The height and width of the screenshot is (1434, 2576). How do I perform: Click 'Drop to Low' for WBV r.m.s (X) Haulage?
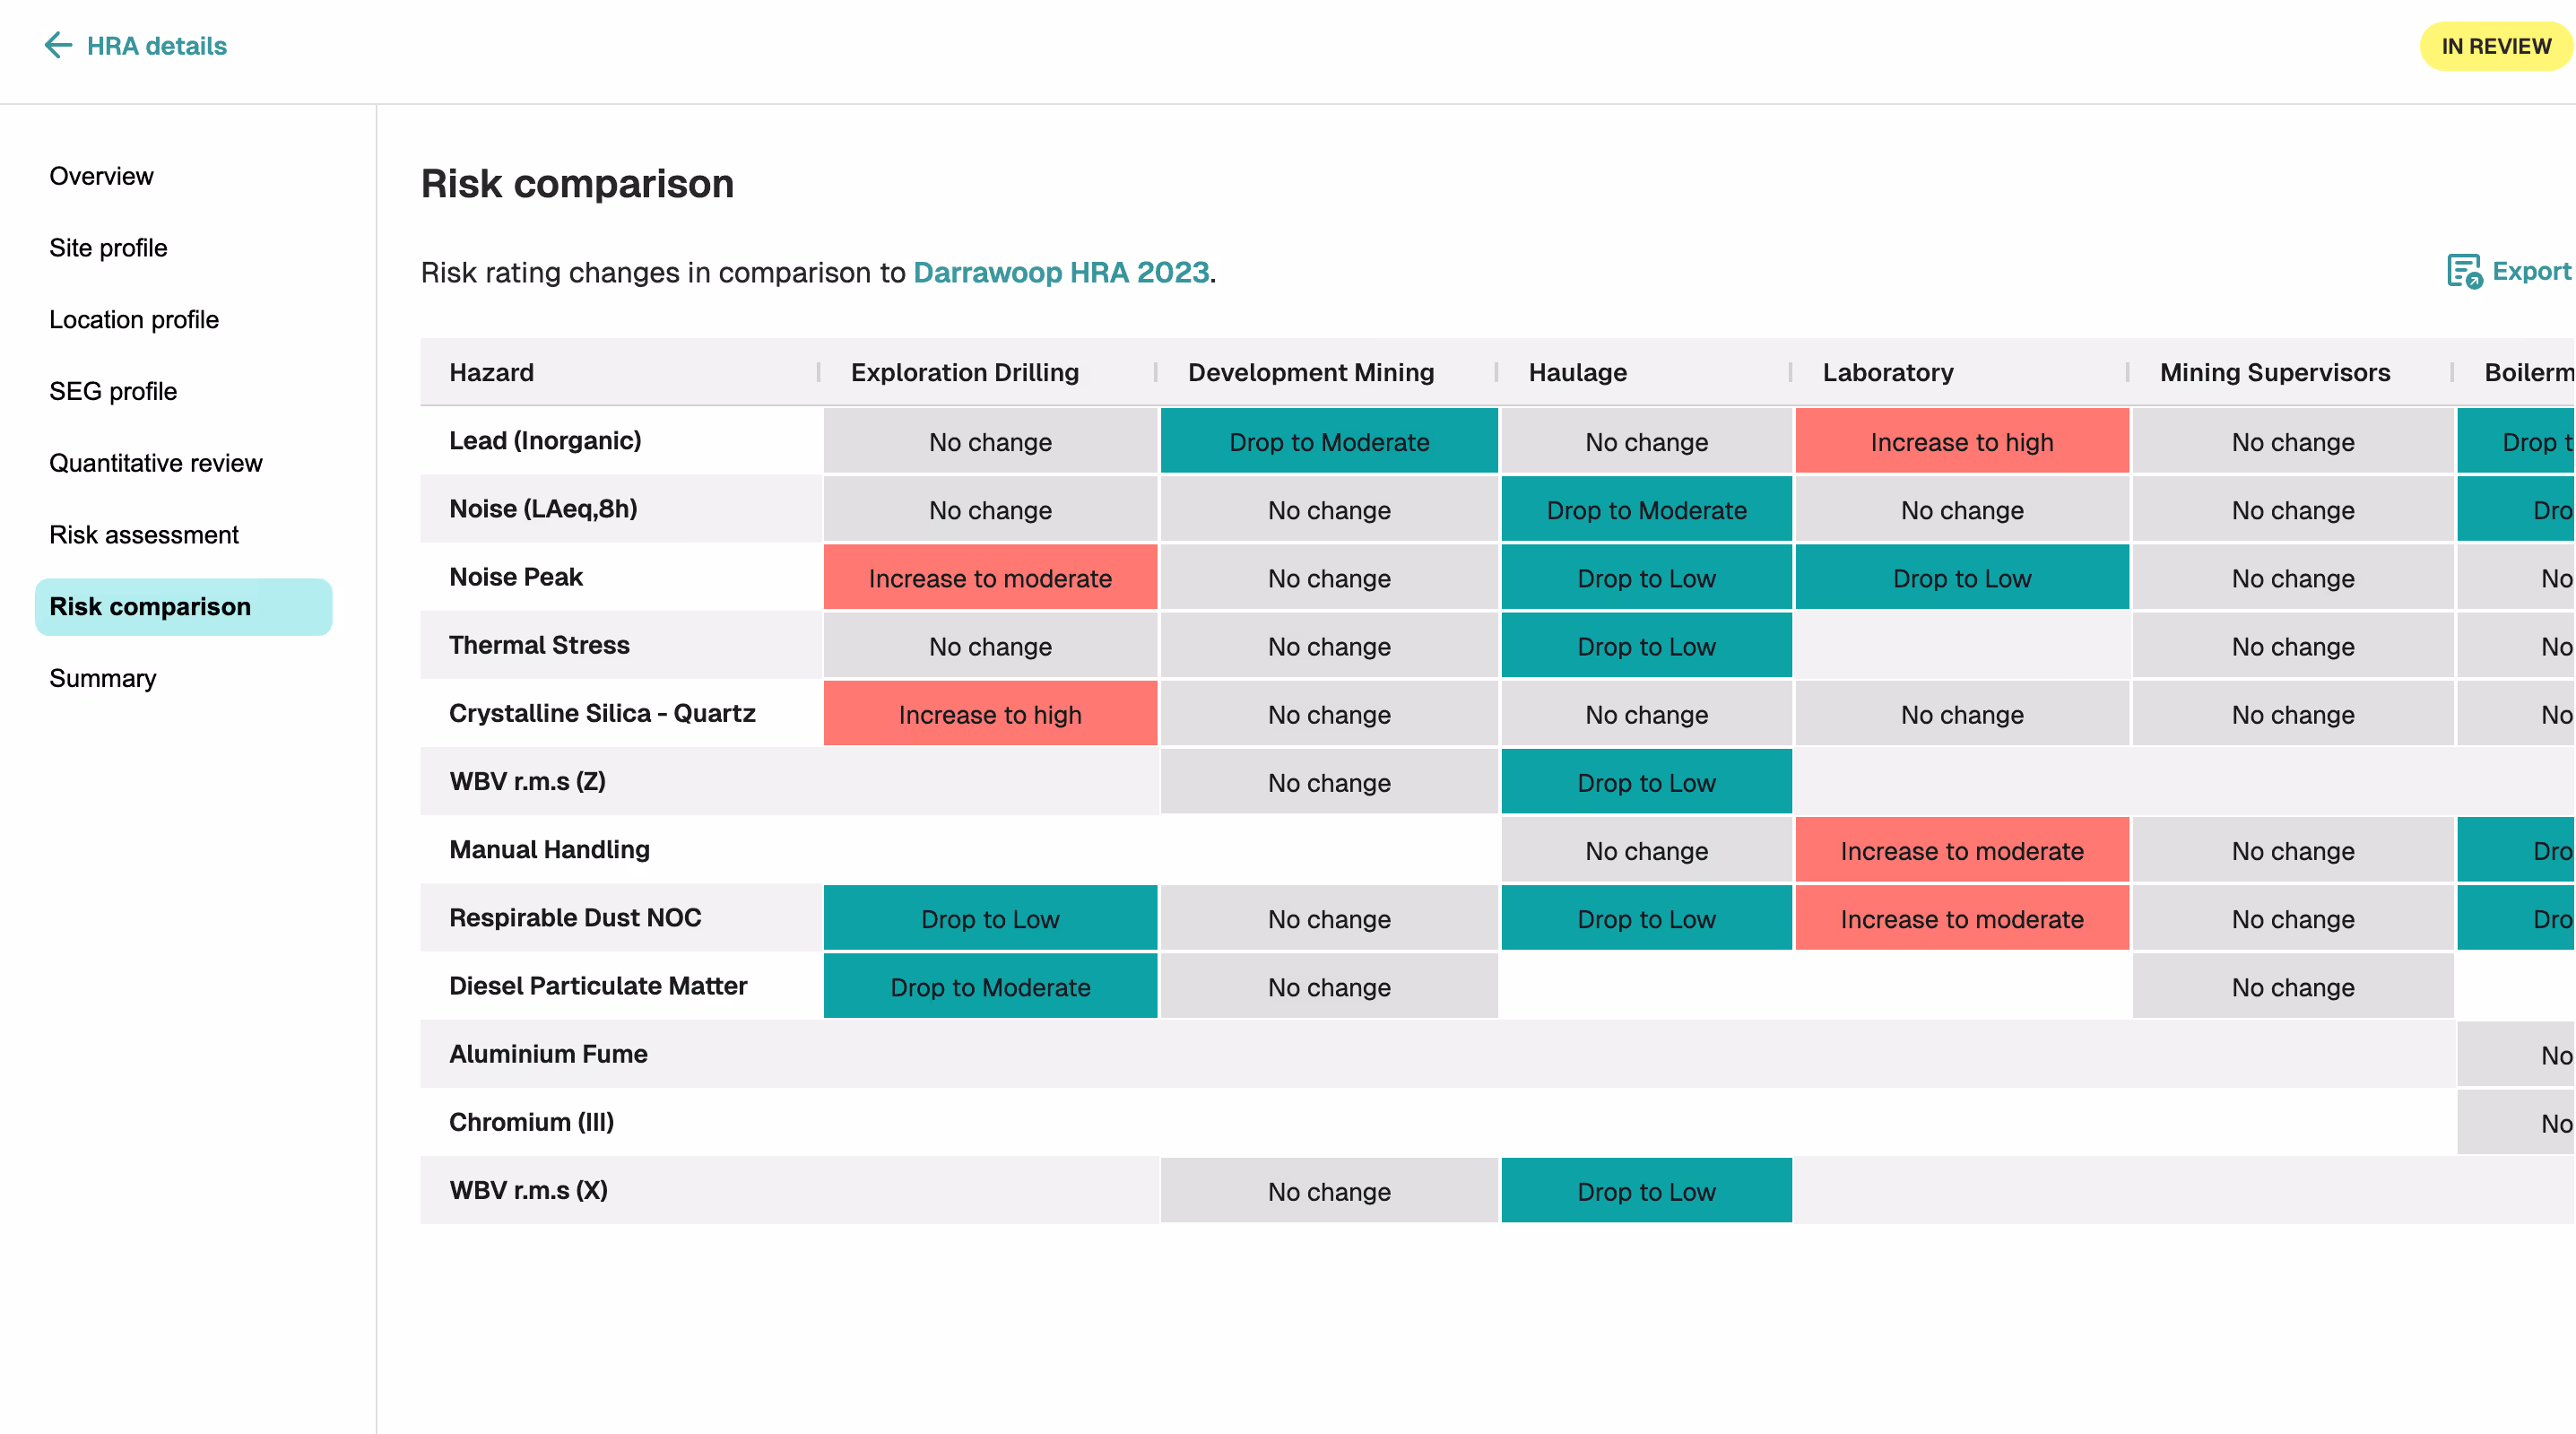[x=1645, y=1191]
